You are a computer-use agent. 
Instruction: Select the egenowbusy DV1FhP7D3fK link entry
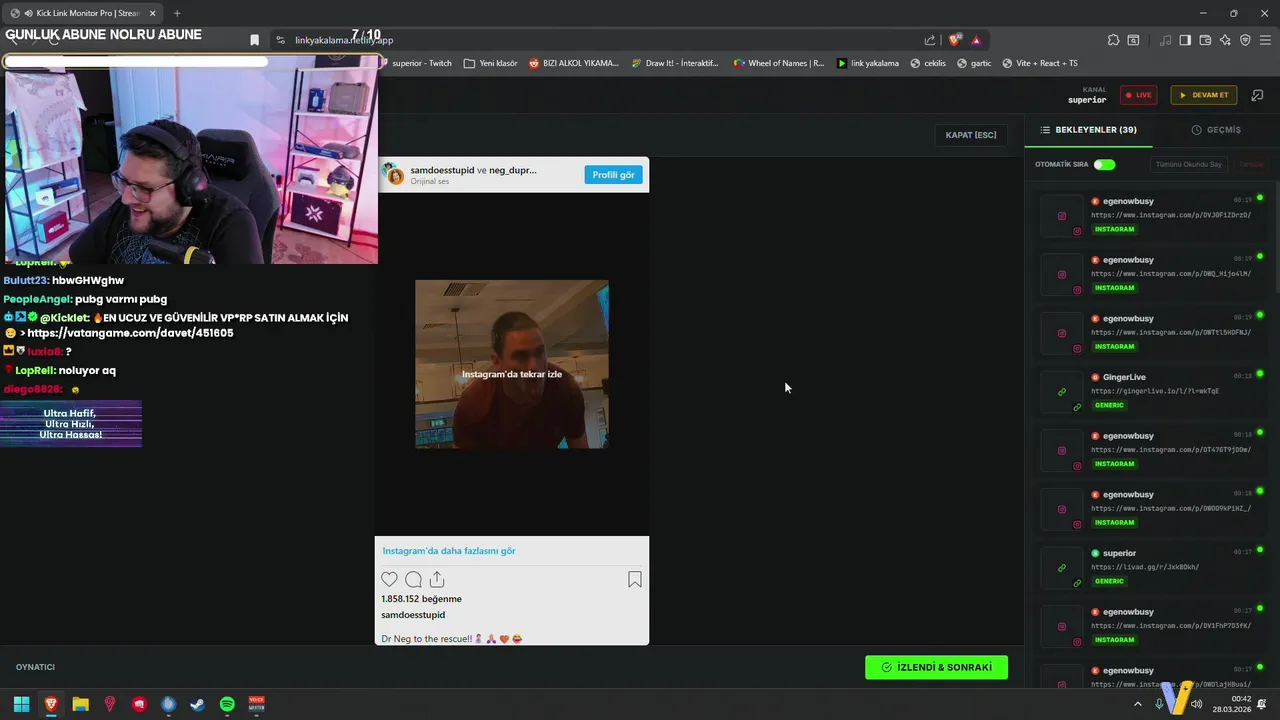pyautogui.click(x=1151, y=626)
